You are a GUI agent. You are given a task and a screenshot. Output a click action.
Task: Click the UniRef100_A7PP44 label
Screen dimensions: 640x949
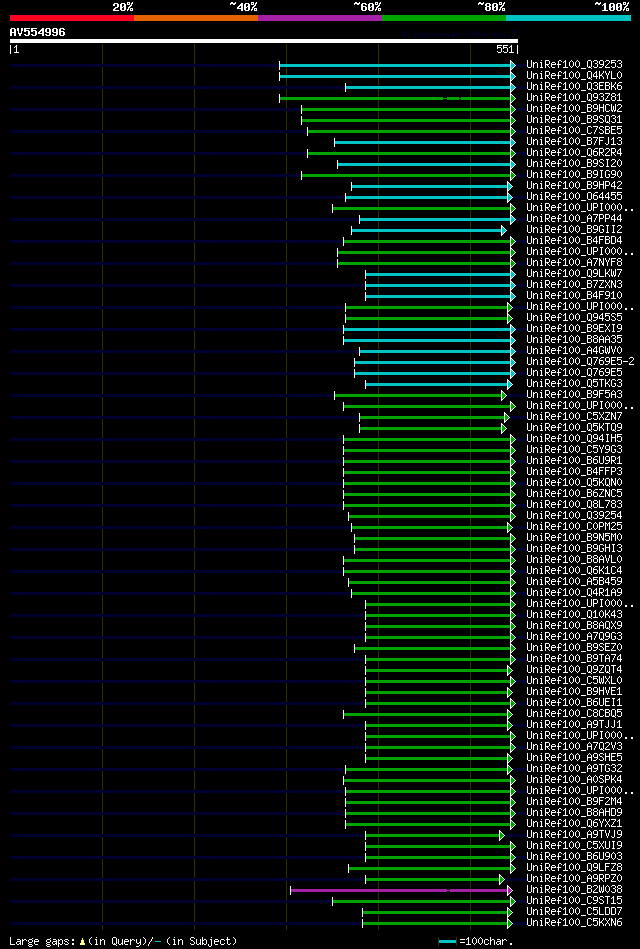click(575, 218)
